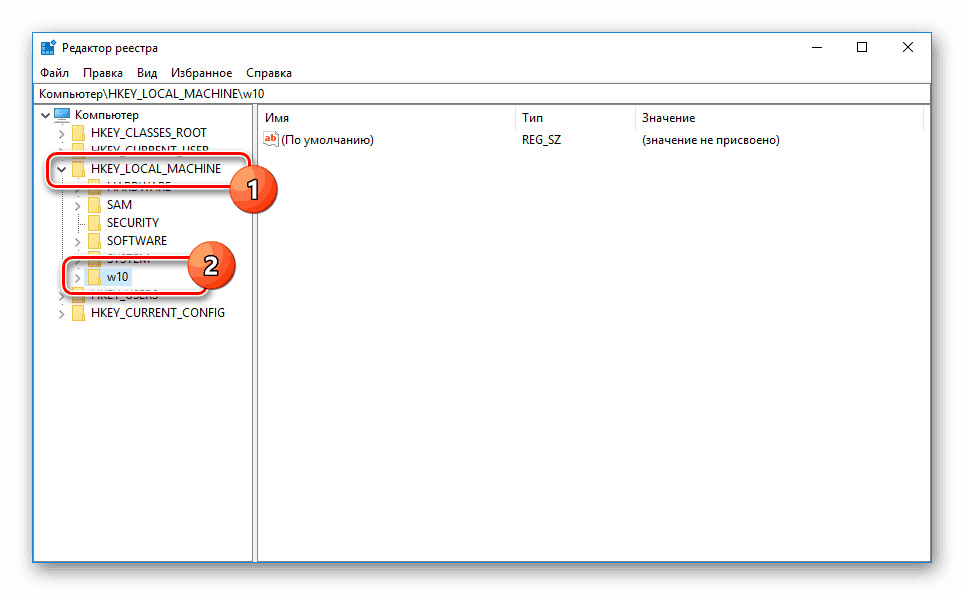Collapse the HKEY_LOCAL_MACHINE key
The image size is (964, 595).
pos(61,169)
